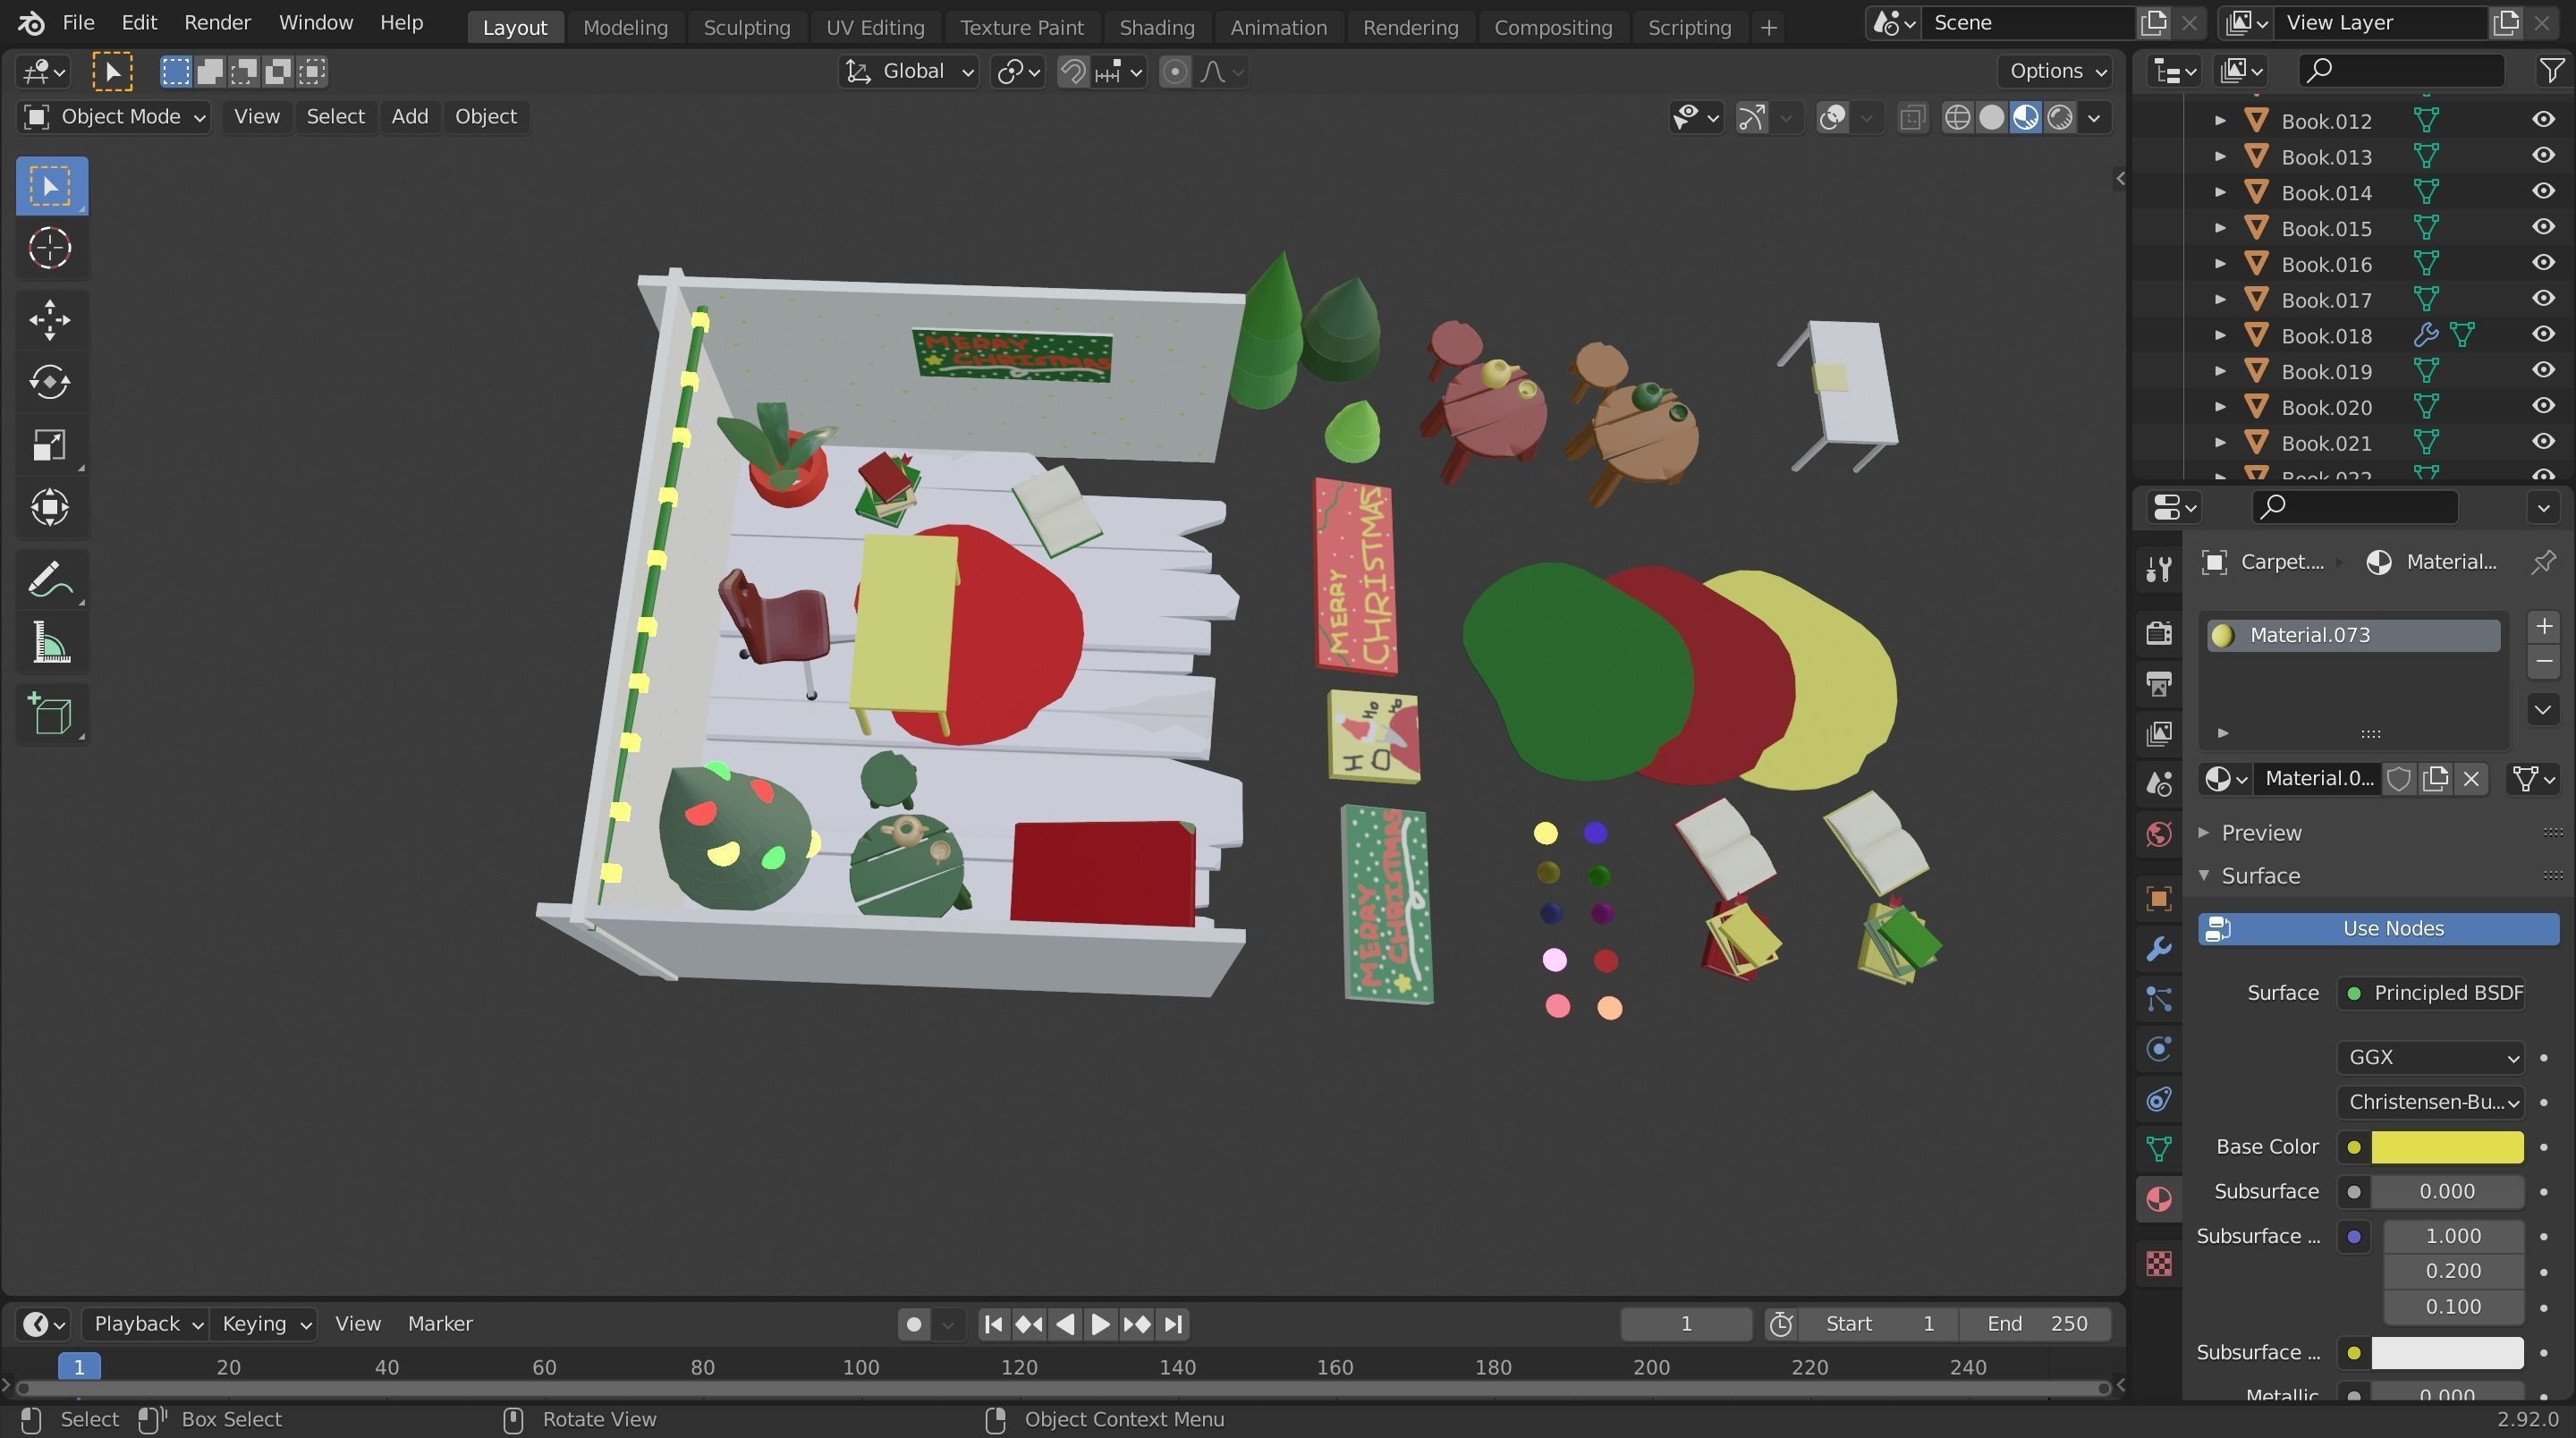2576x1438 pixels.
Task: Hide Book.018 in the outliner
Action: (2543, 335)
